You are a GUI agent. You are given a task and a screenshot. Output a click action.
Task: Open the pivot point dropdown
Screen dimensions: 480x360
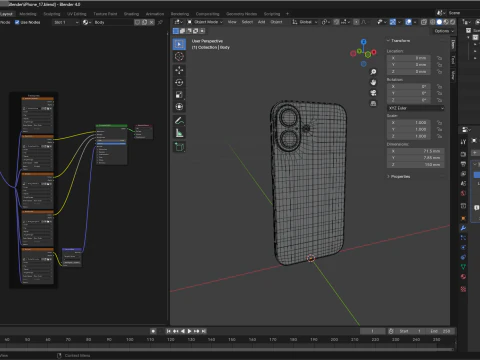click(x=325, y=22)
